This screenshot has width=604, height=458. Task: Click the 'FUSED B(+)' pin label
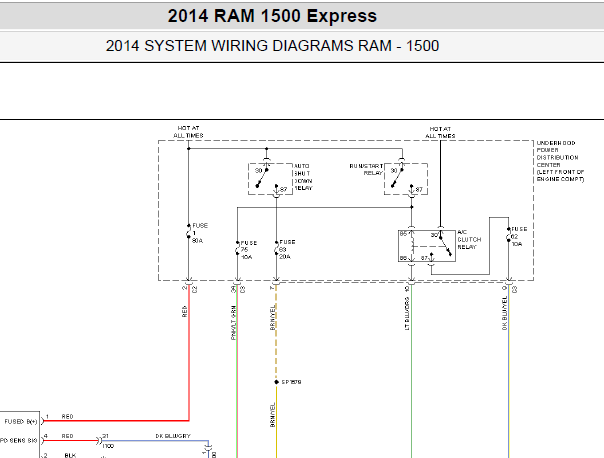click(x=21, y=421)
